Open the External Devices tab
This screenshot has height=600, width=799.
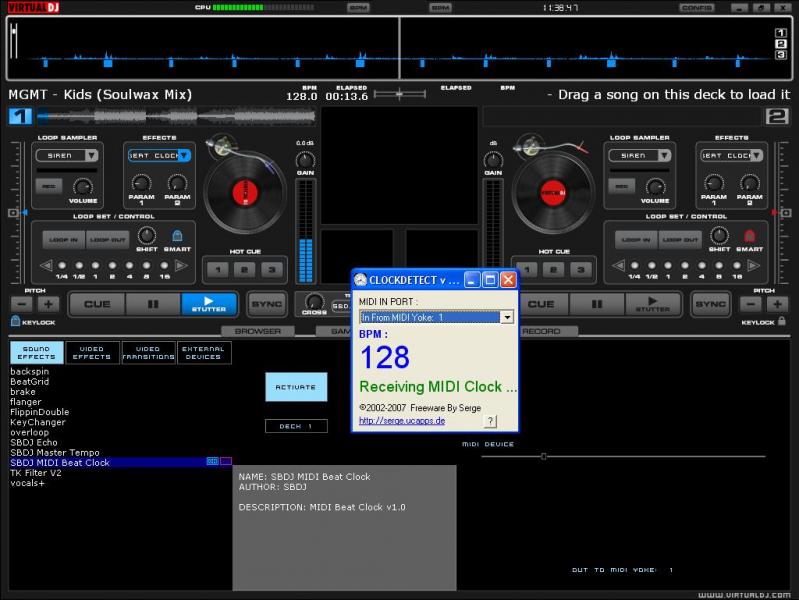click(203, 353)
